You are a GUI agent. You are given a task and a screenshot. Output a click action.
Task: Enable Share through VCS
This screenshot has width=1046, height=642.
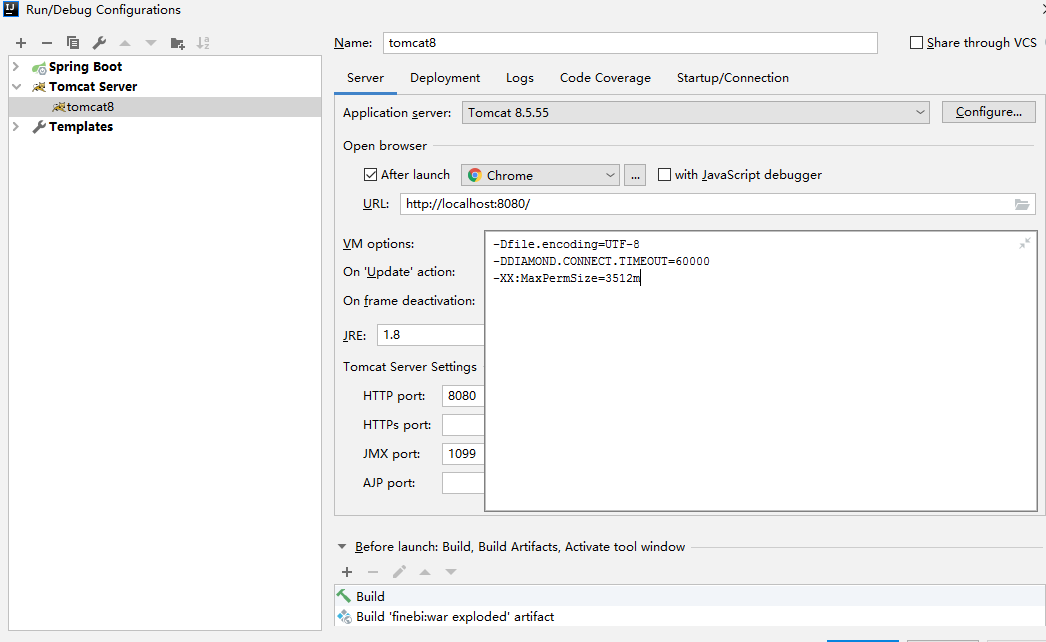click(x=915, y=42)
